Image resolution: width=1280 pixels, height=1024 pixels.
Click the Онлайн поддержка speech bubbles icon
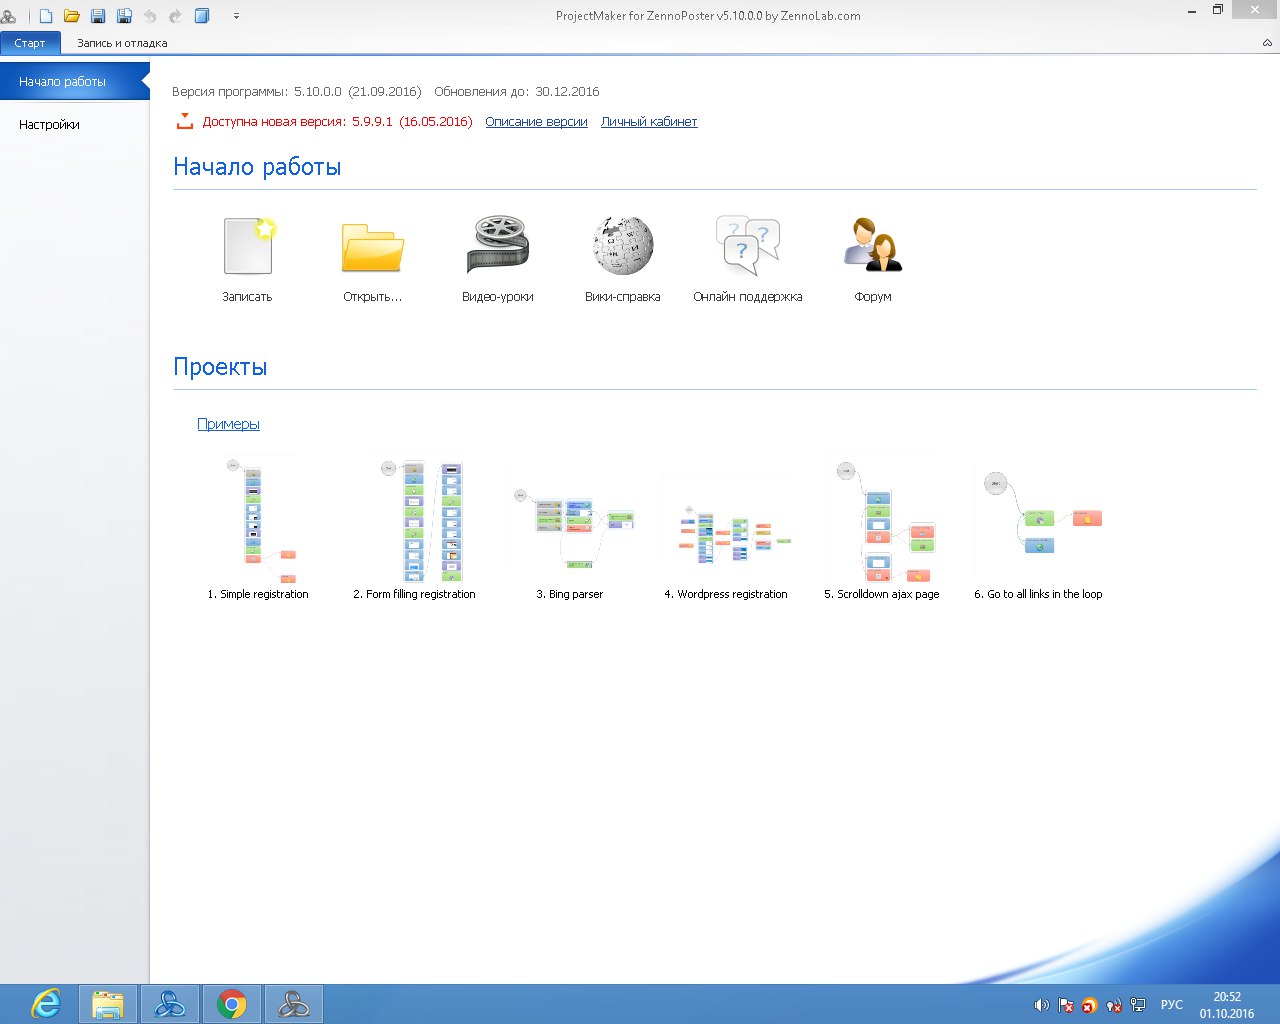(x=747, y=245)
